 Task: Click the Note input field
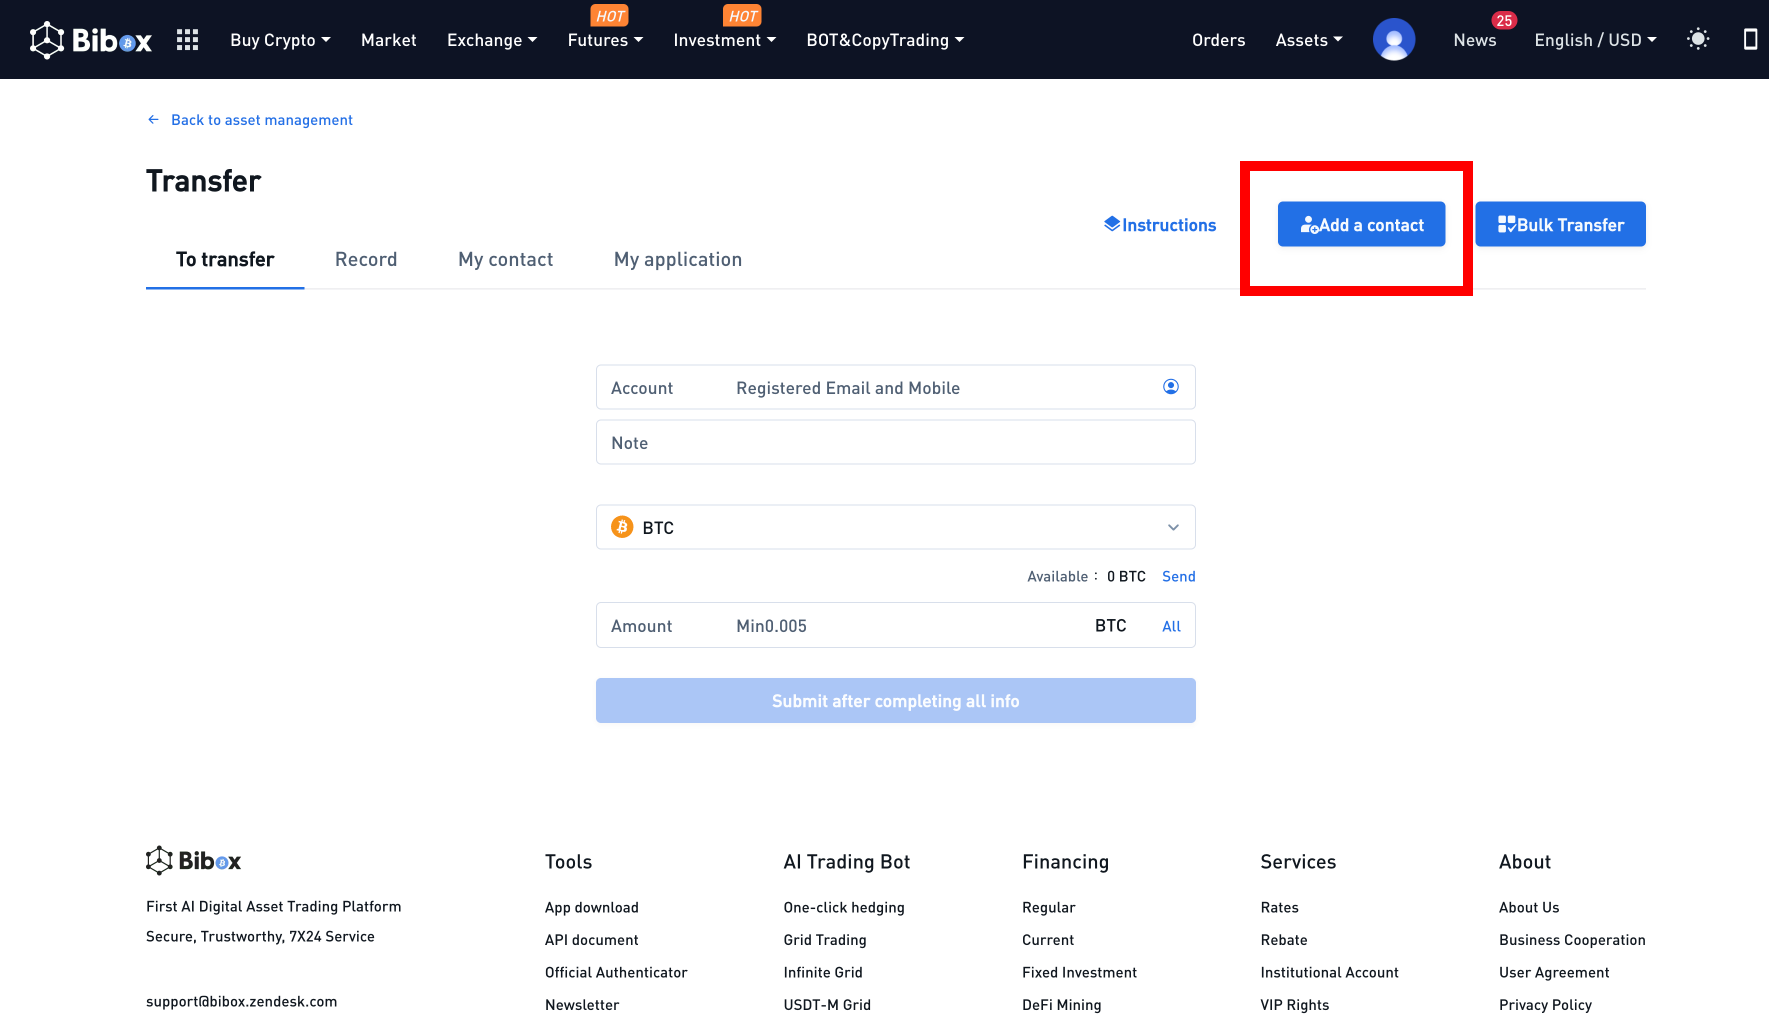[895, 443]
